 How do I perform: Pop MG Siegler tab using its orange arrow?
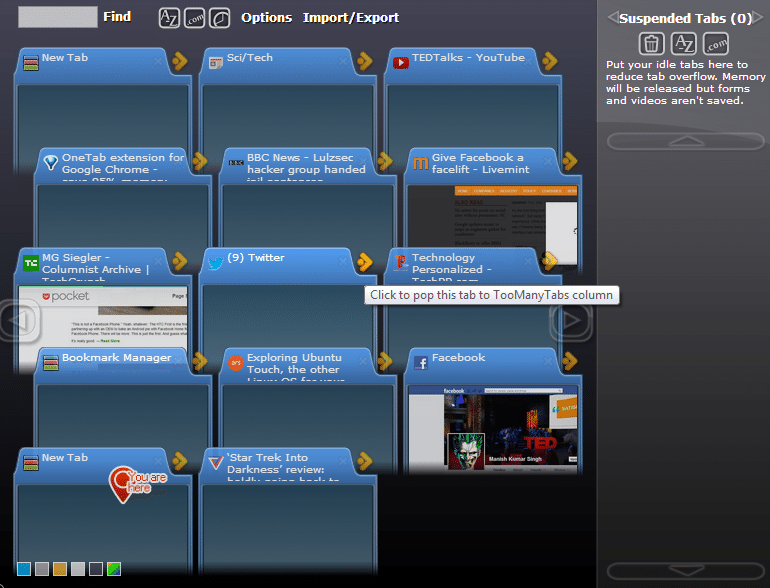180,261
